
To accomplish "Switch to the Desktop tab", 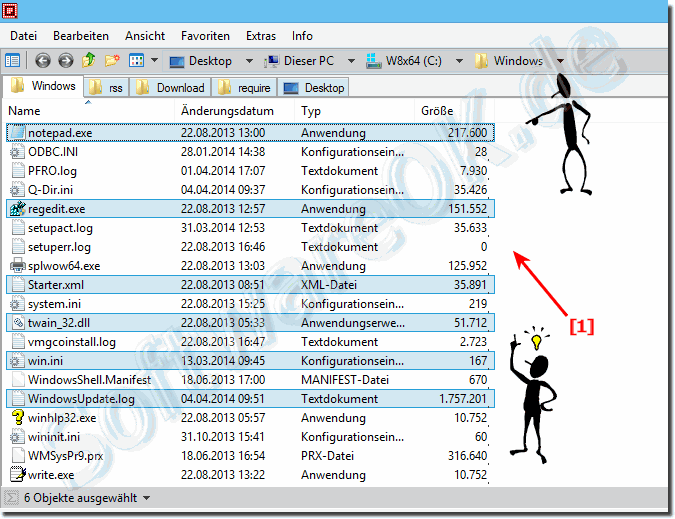I will 313,88.
